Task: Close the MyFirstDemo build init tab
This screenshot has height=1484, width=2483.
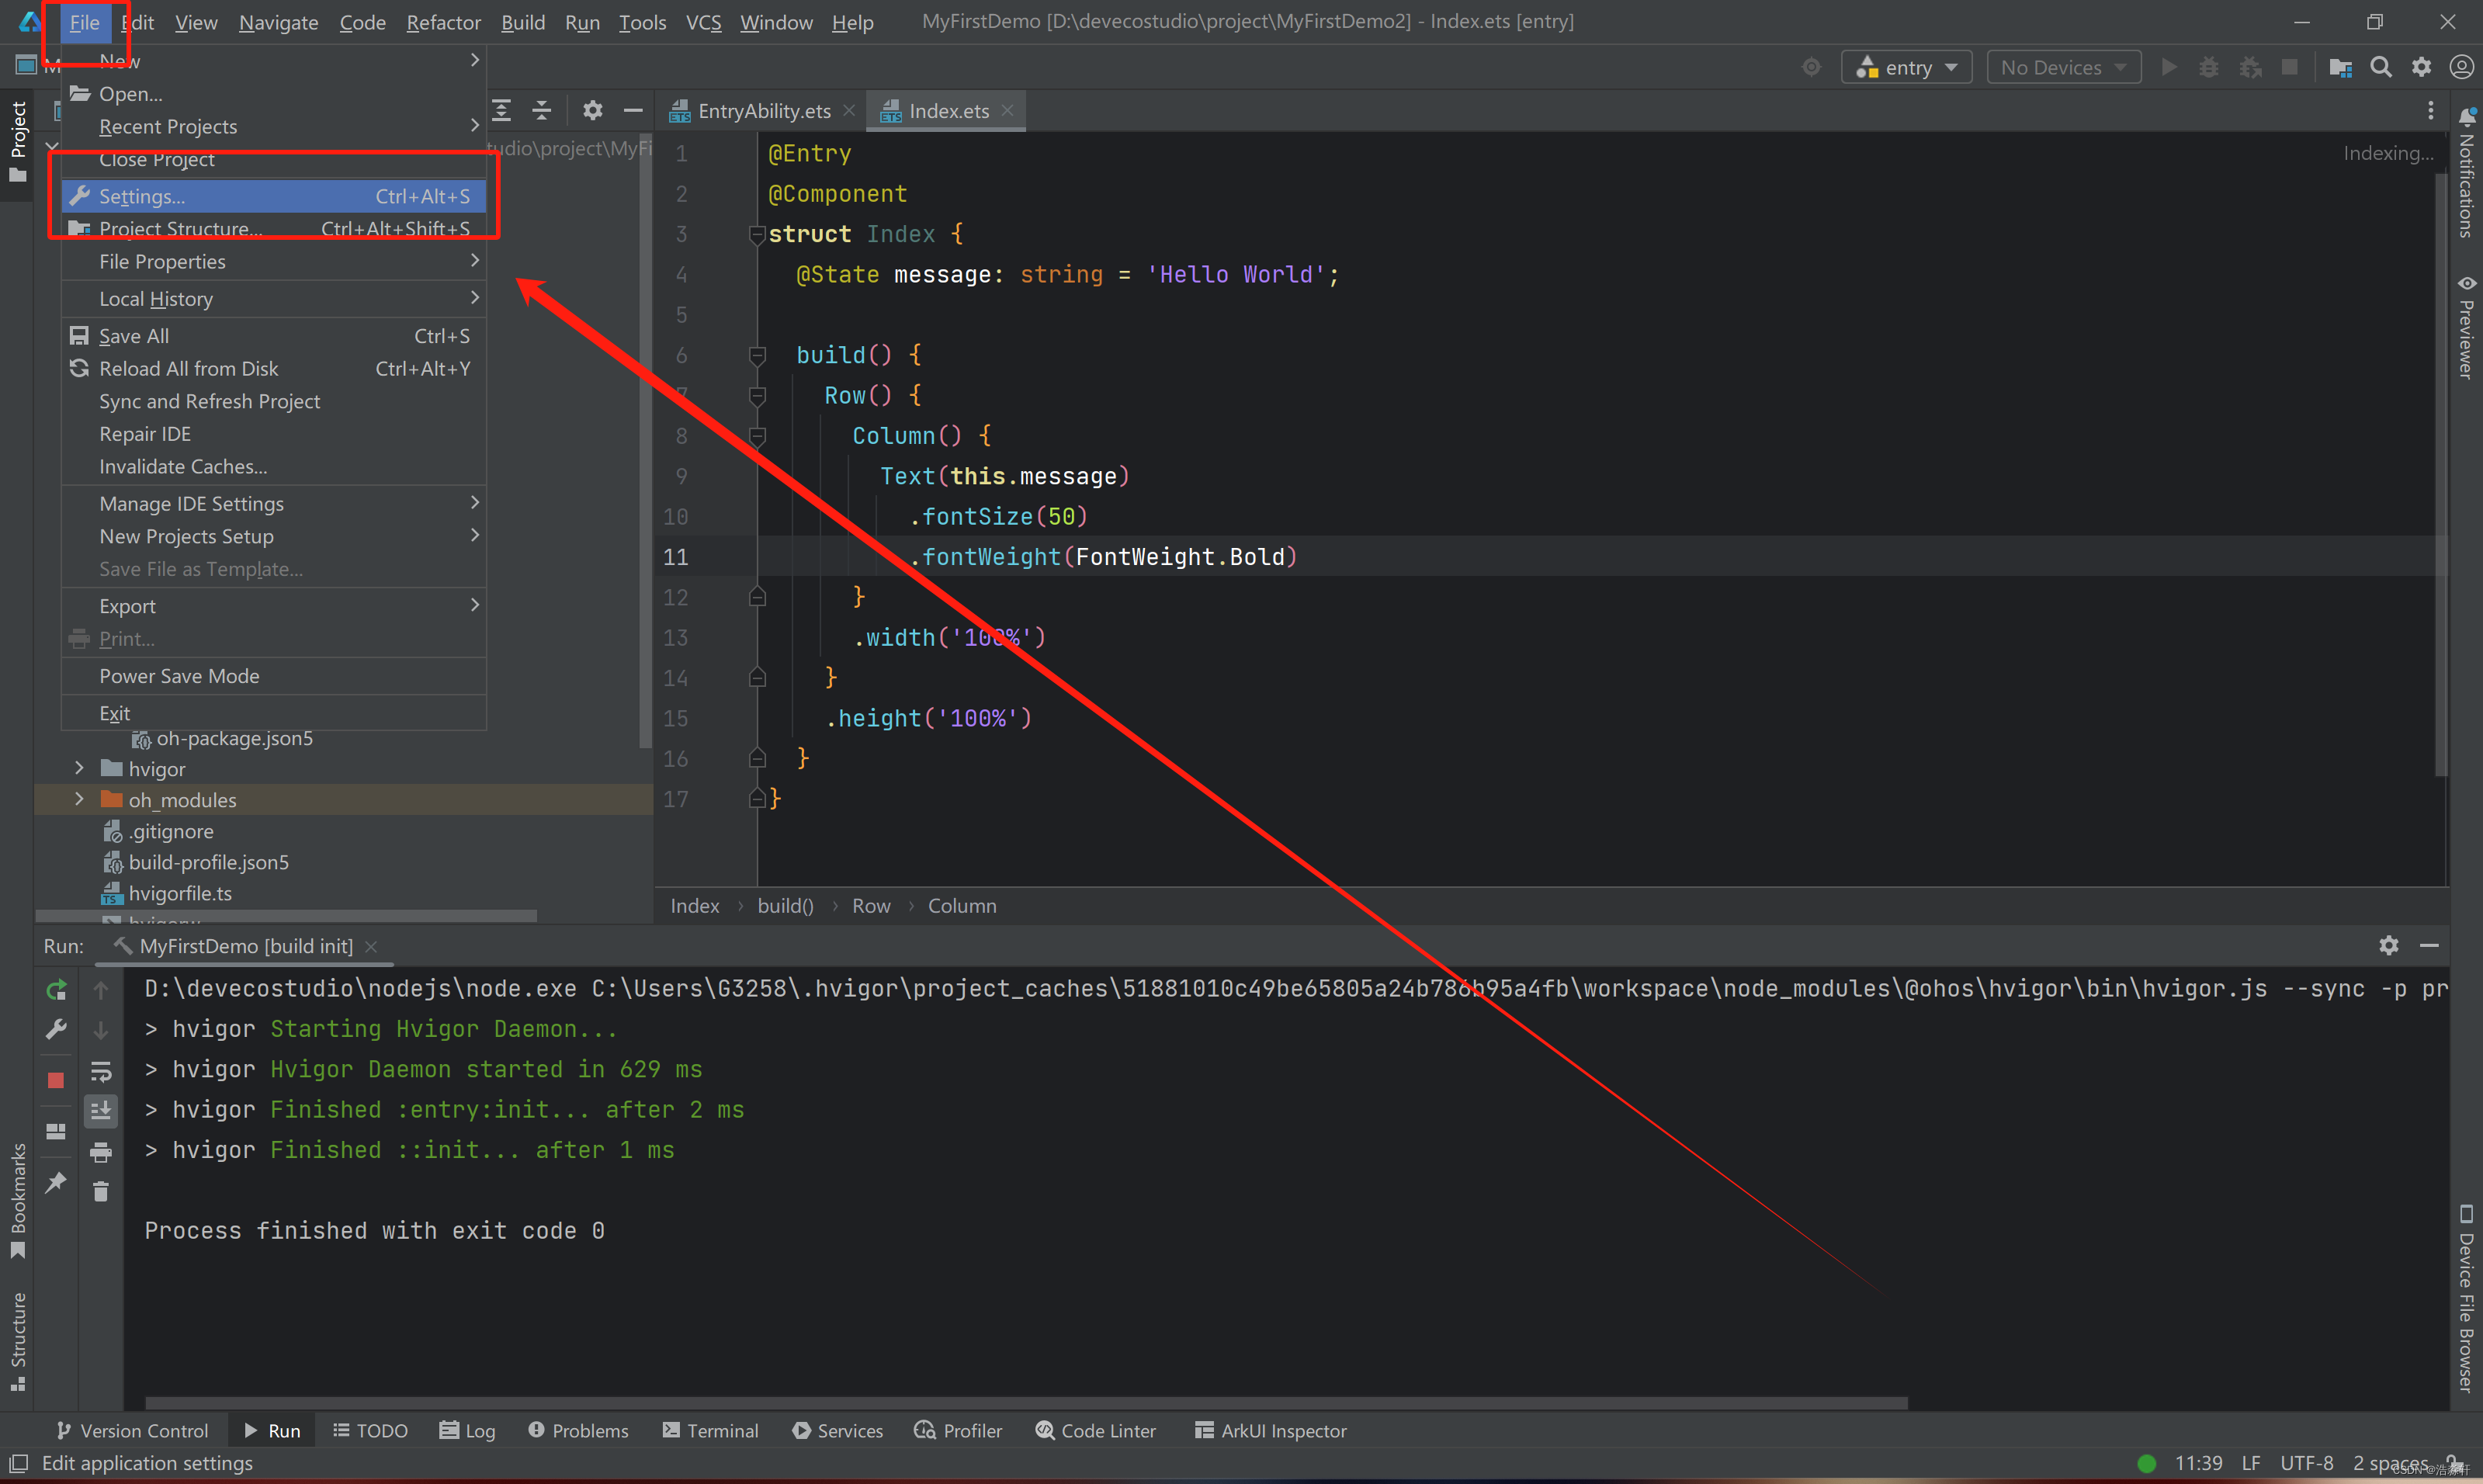Action: pos(371,946)
